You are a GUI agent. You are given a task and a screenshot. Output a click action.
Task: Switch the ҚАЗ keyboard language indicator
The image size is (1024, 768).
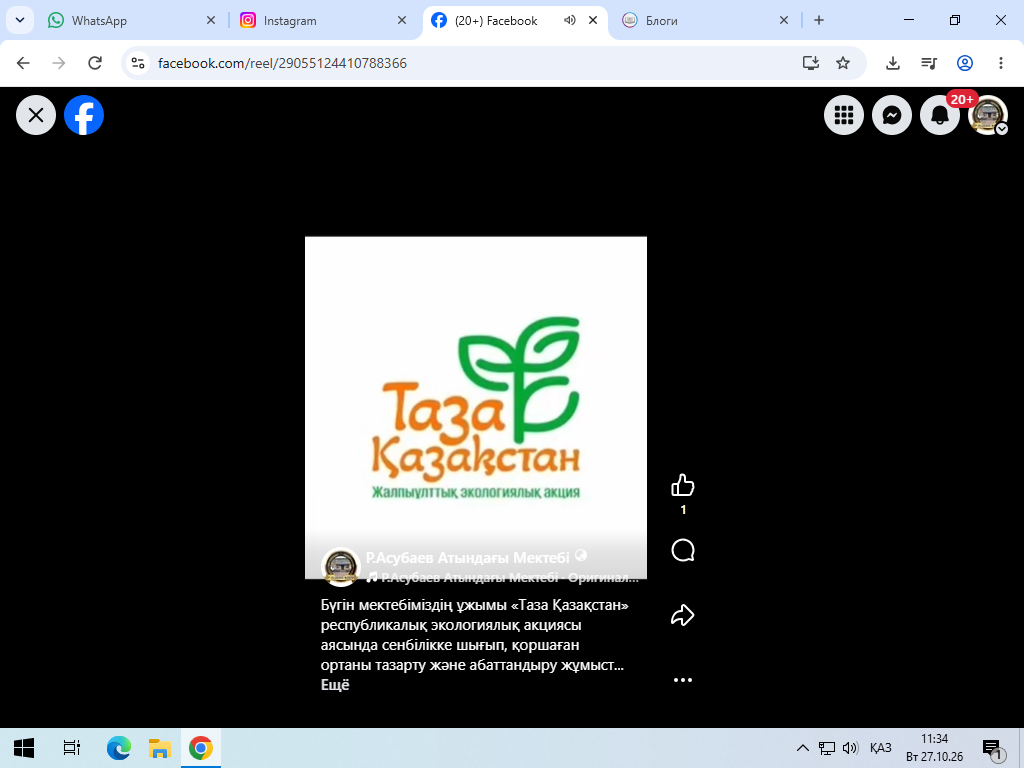(880, 748)
